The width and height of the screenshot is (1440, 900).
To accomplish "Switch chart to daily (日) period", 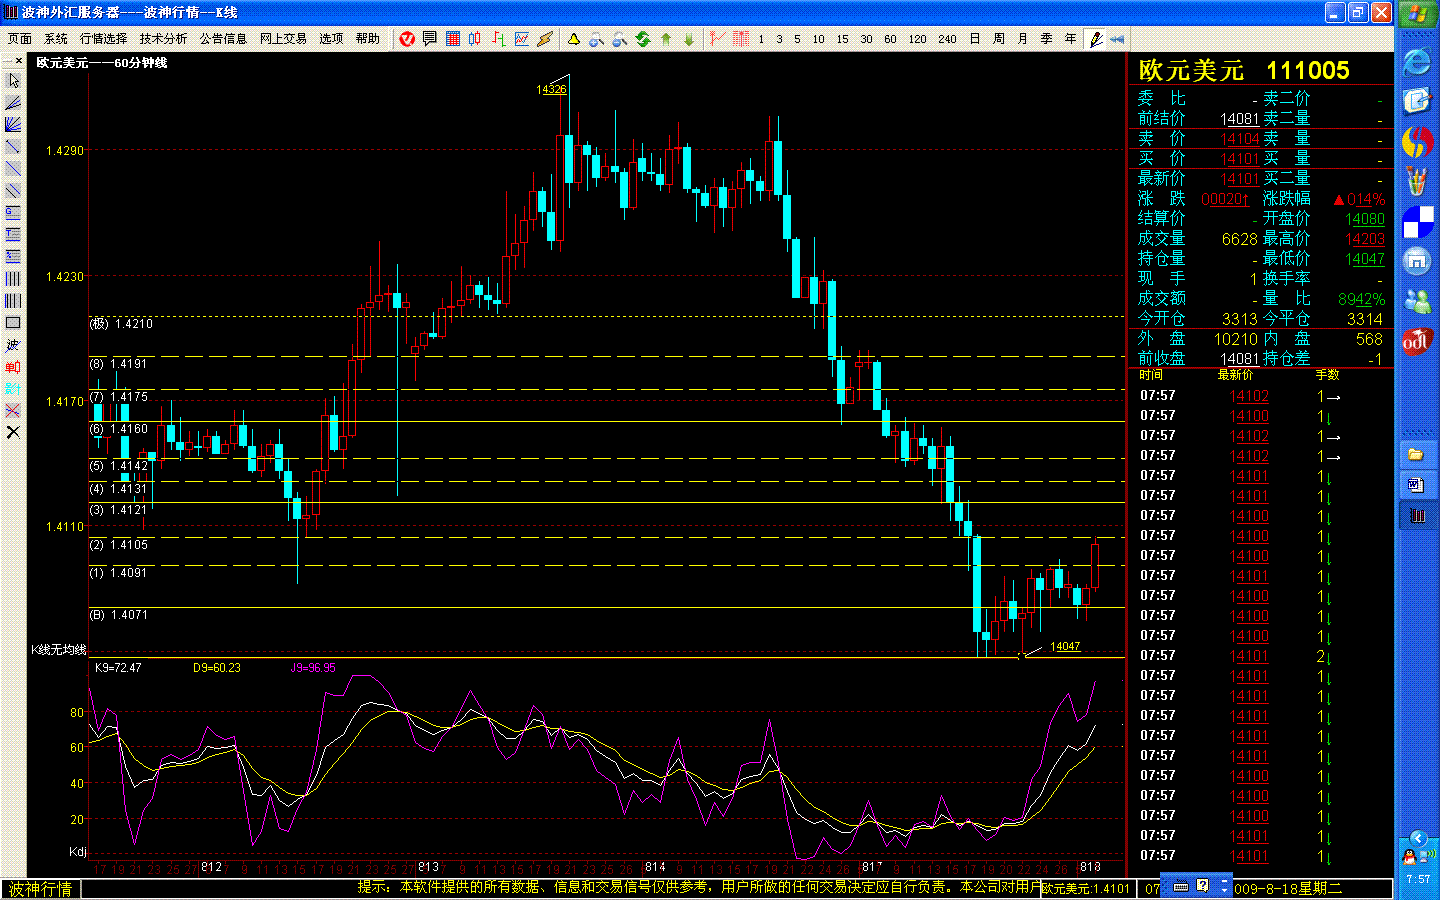I will (x=975, y=39).
